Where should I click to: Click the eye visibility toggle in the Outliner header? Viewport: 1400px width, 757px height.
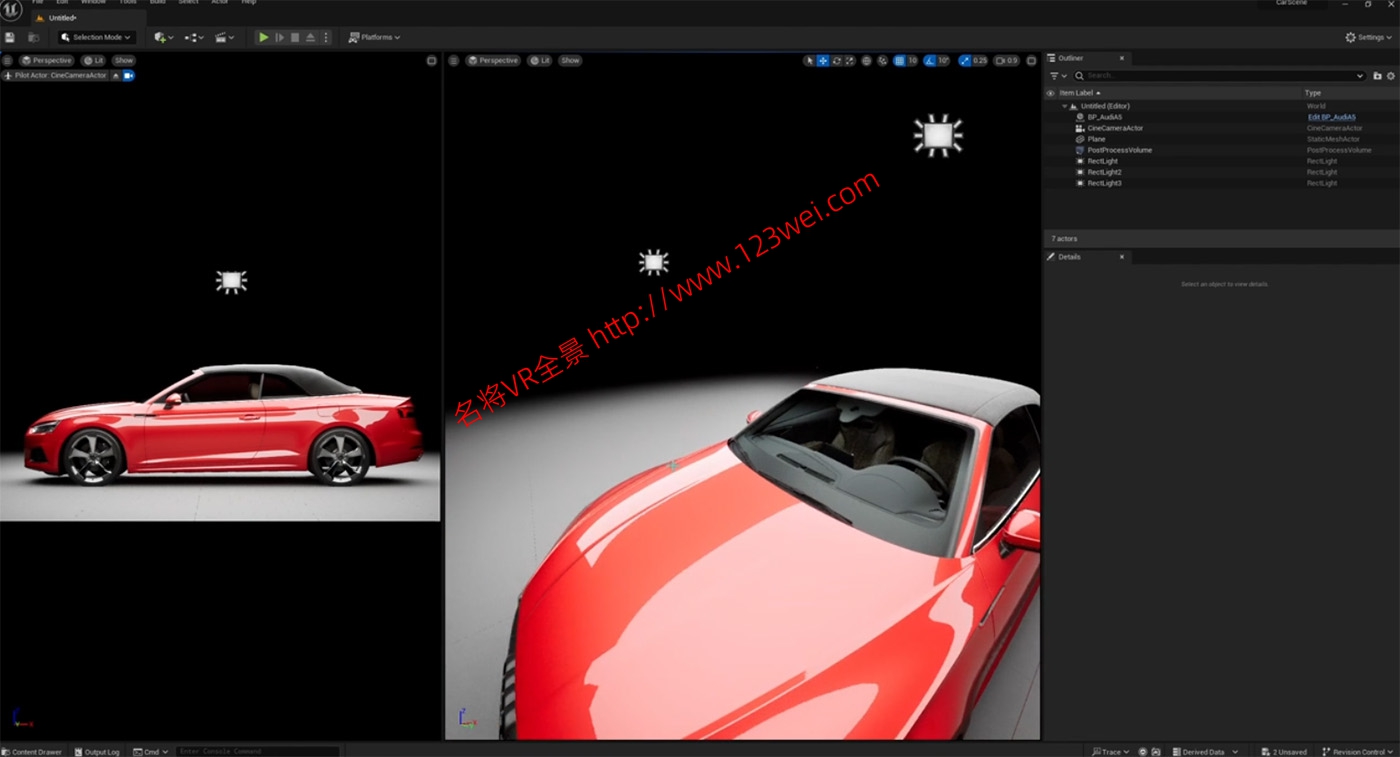pos(1049,92)
